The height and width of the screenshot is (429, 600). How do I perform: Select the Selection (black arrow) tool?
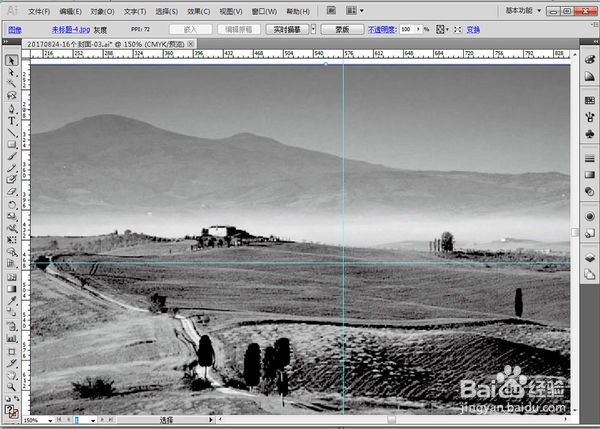11,60
